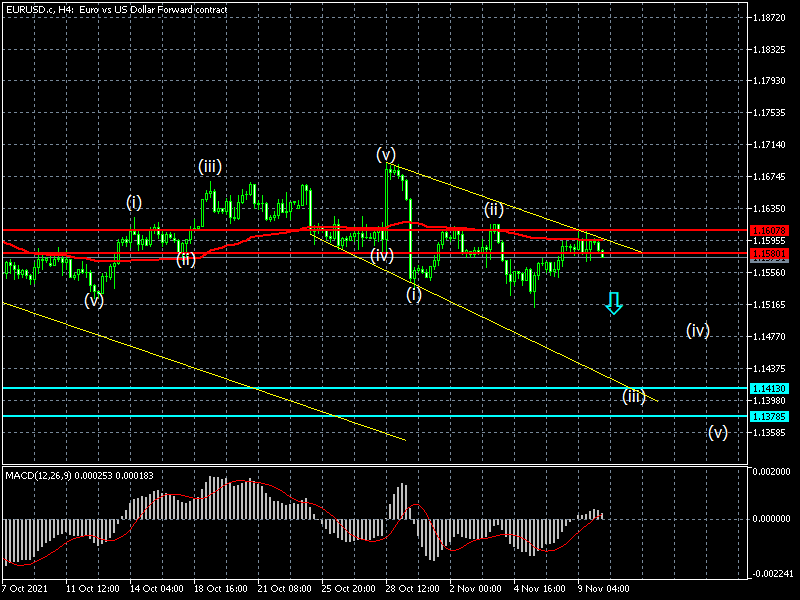
Task: Select the projected (iv) label right of the arrow
Action: point(698,330)
